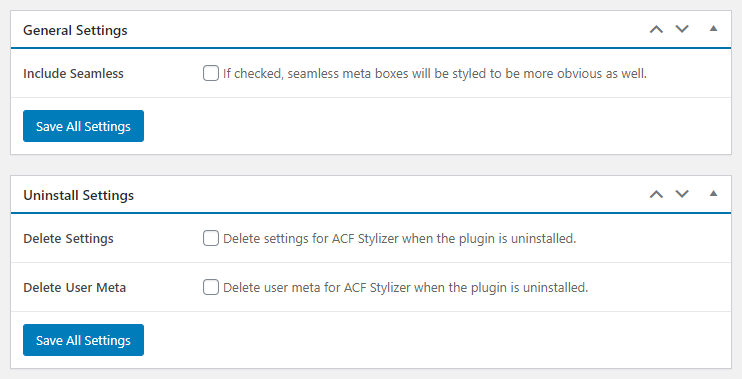The width and height of the screenshot is (742, 379).
Task: Click Save All Settings under General Settings
Action: 83,126
